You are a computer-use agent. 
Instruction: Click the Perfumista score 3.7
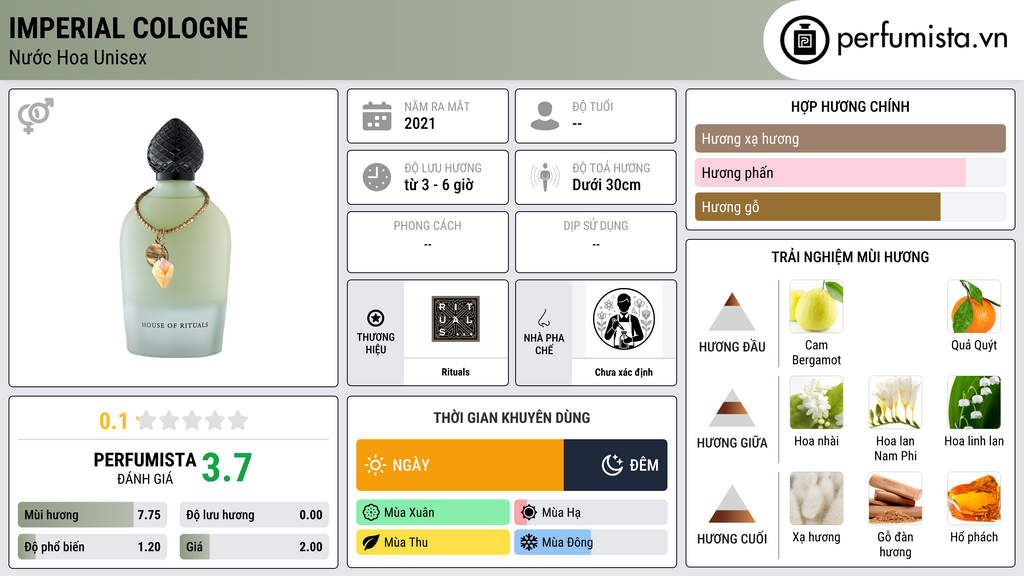tap(227, 468)
